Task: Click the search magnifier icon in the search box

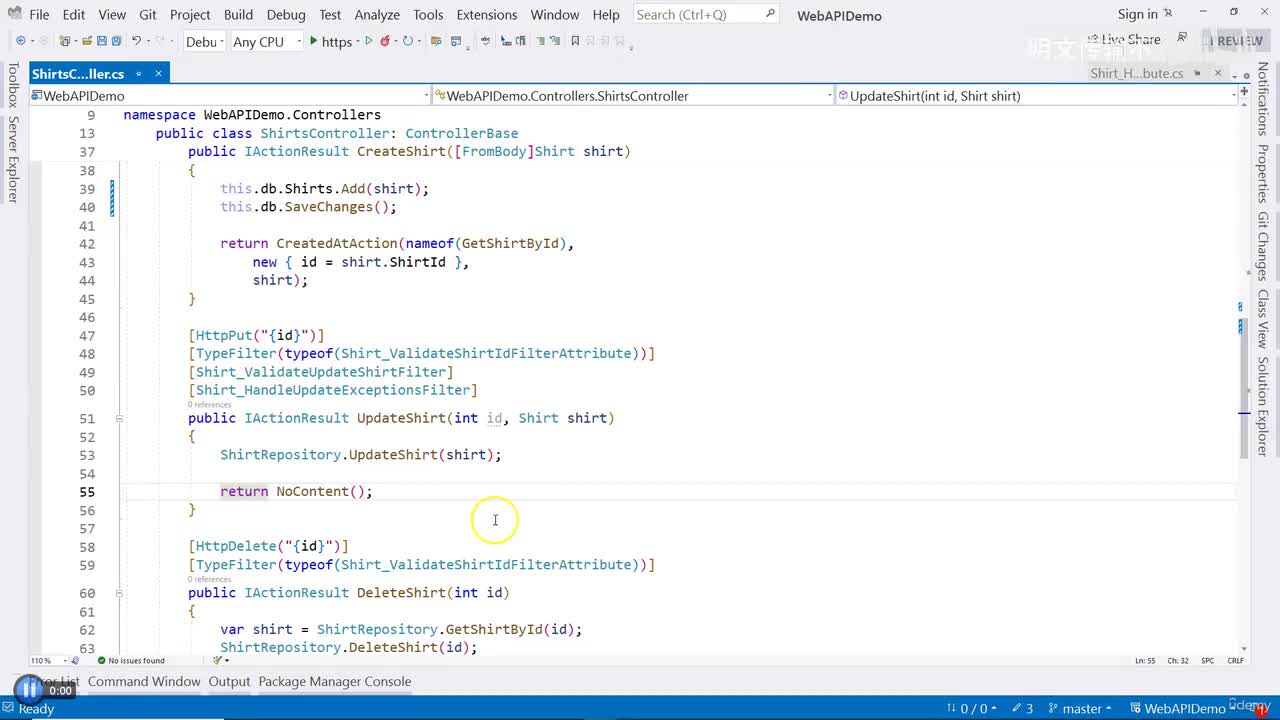Action: [770, 14]
